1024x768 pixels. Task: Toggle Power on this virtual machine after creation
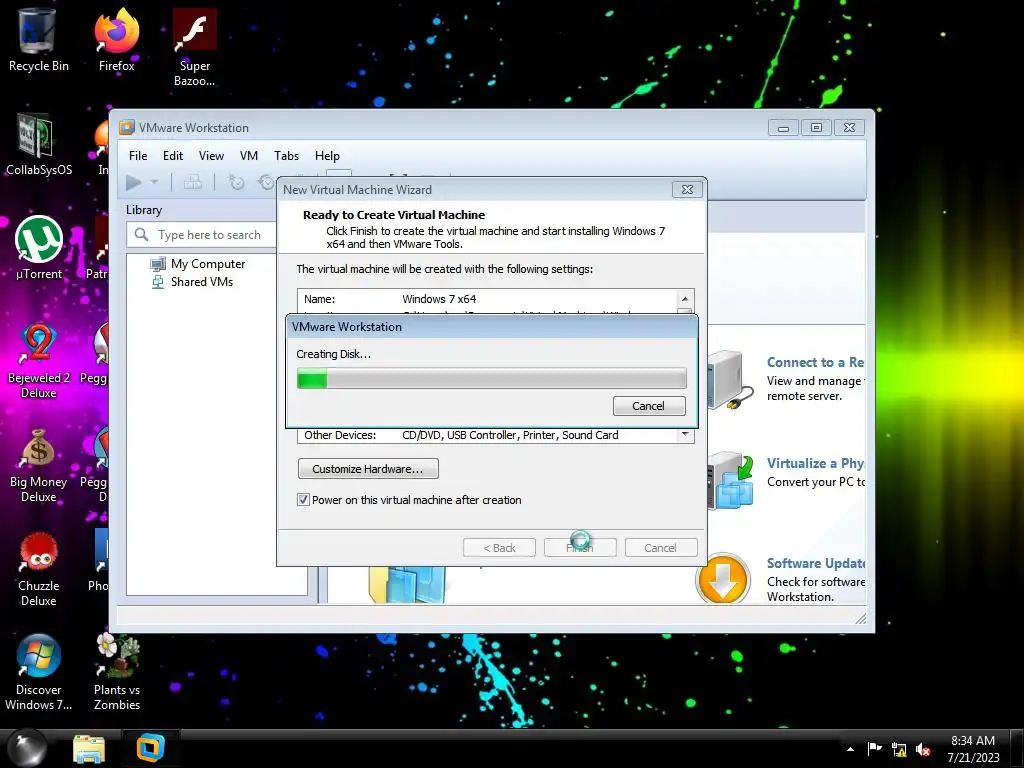pos(303,500)
